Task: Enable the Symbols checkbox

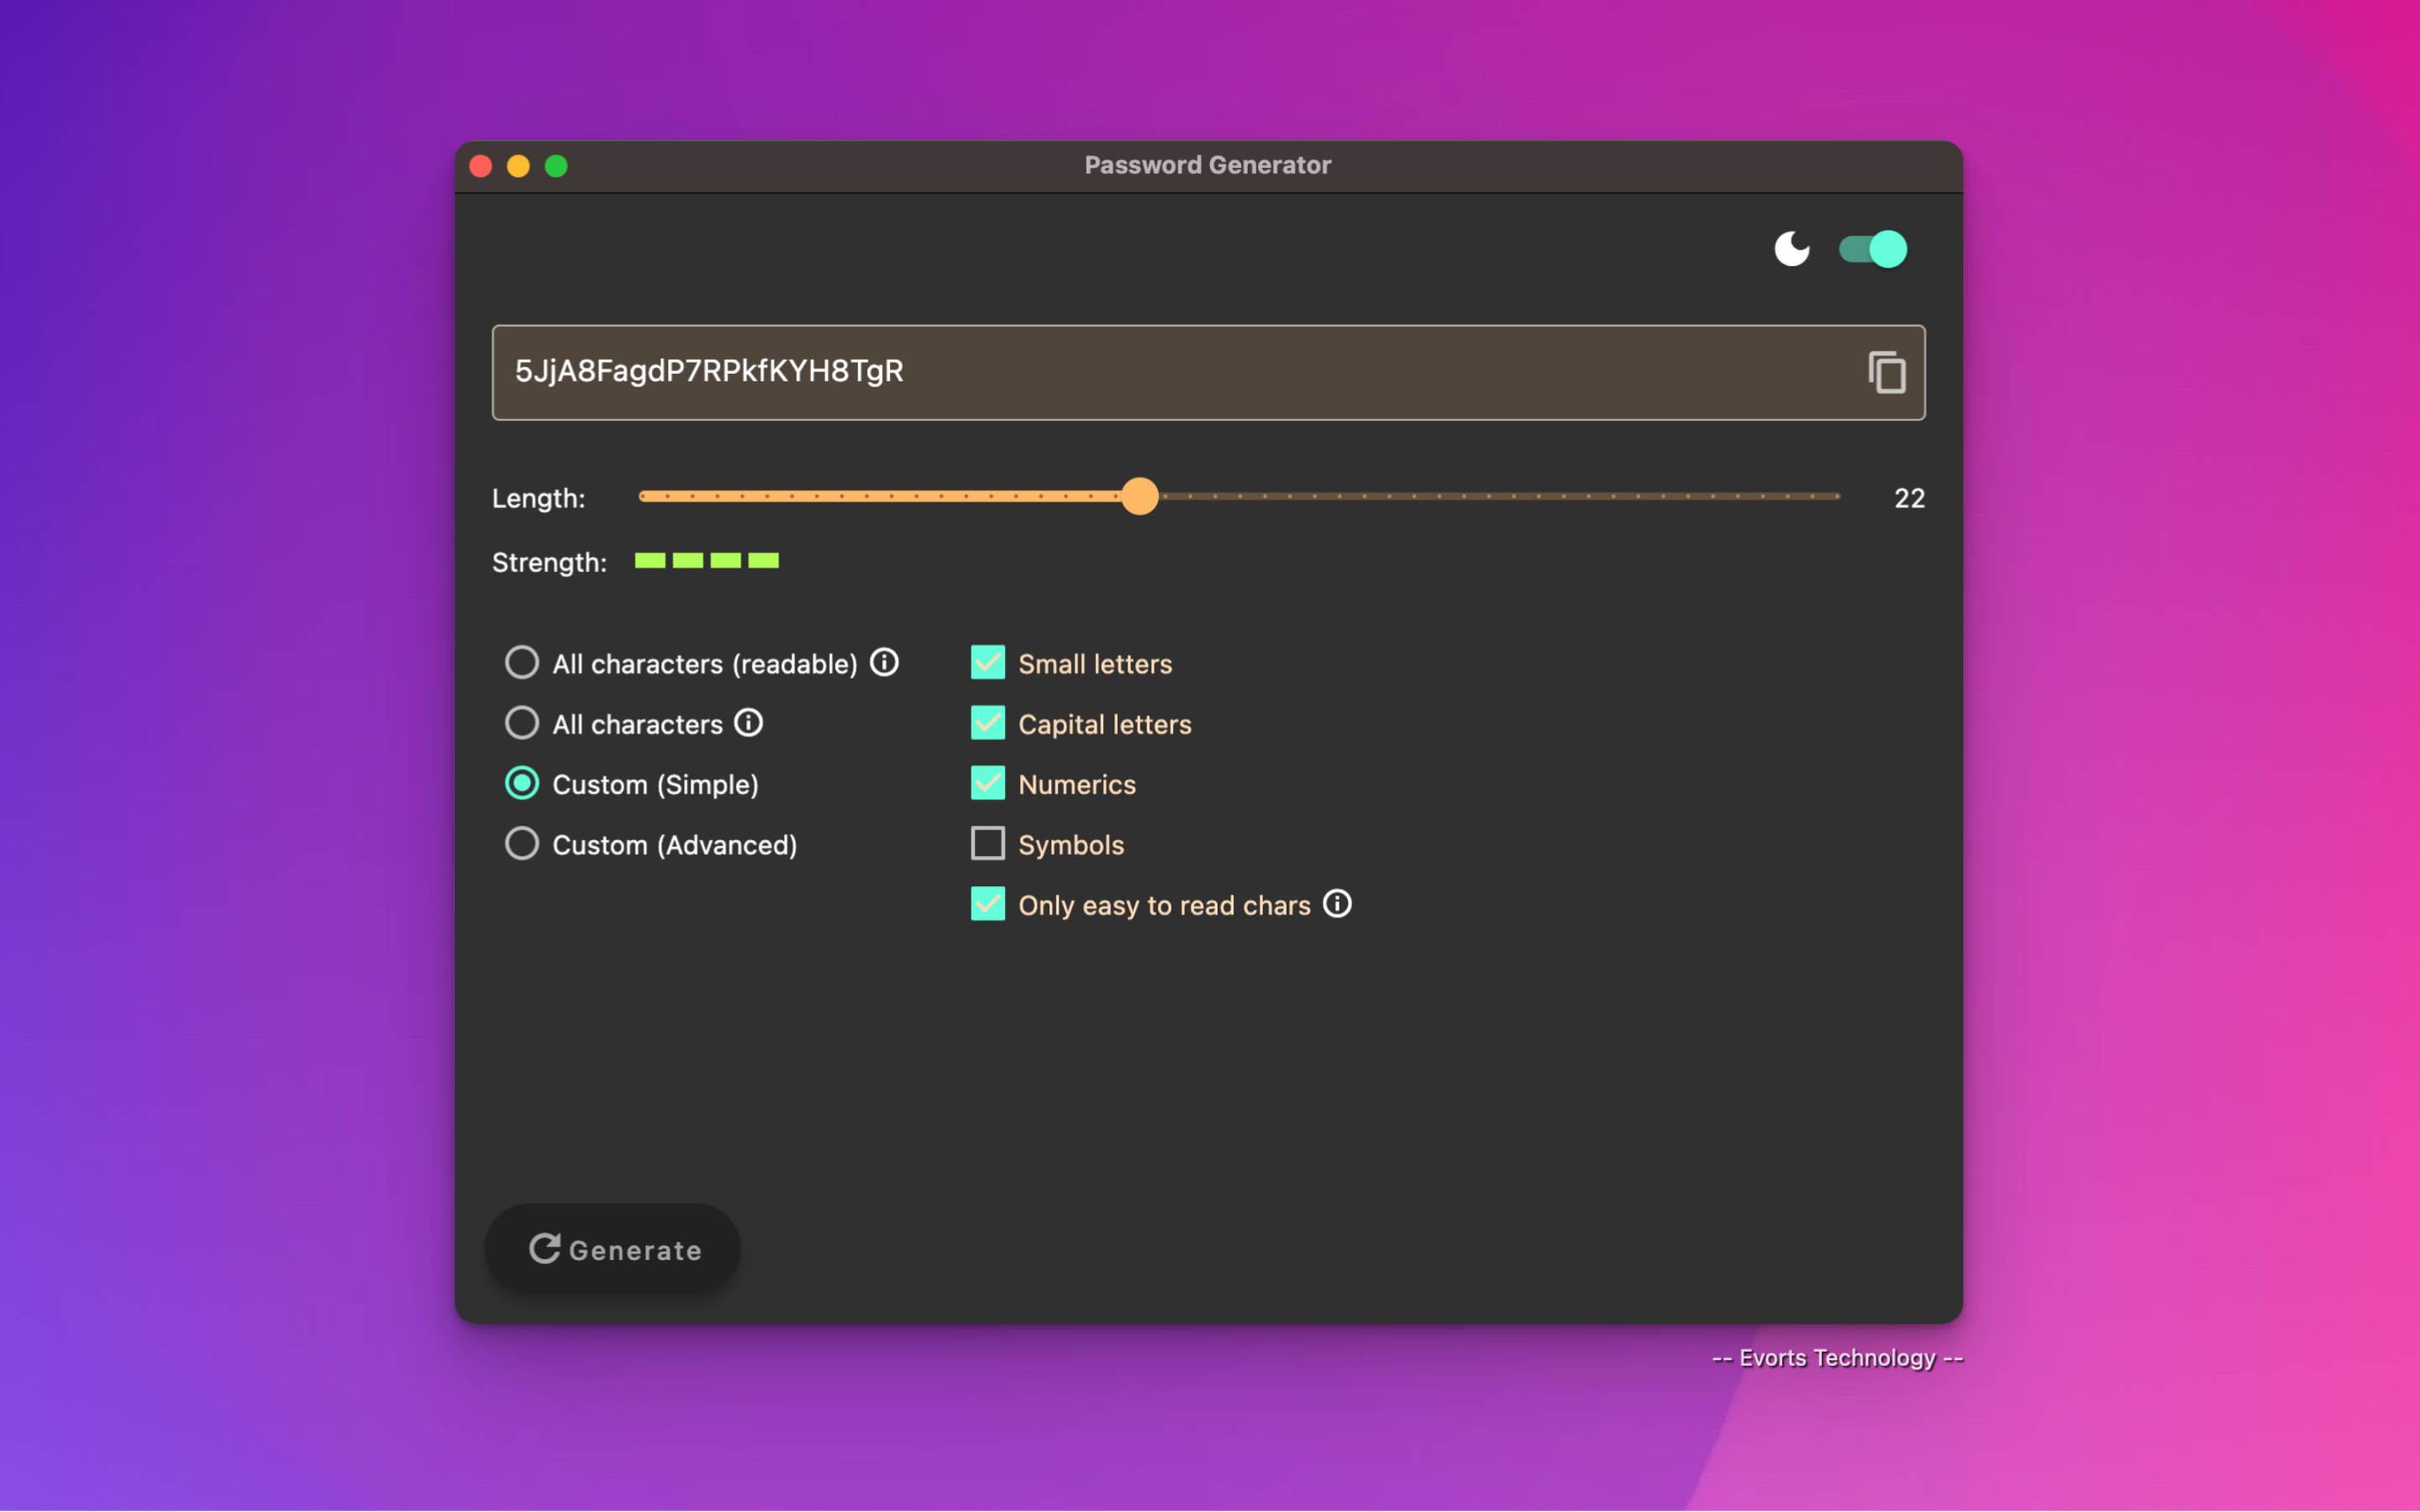Action: [988, 843]
